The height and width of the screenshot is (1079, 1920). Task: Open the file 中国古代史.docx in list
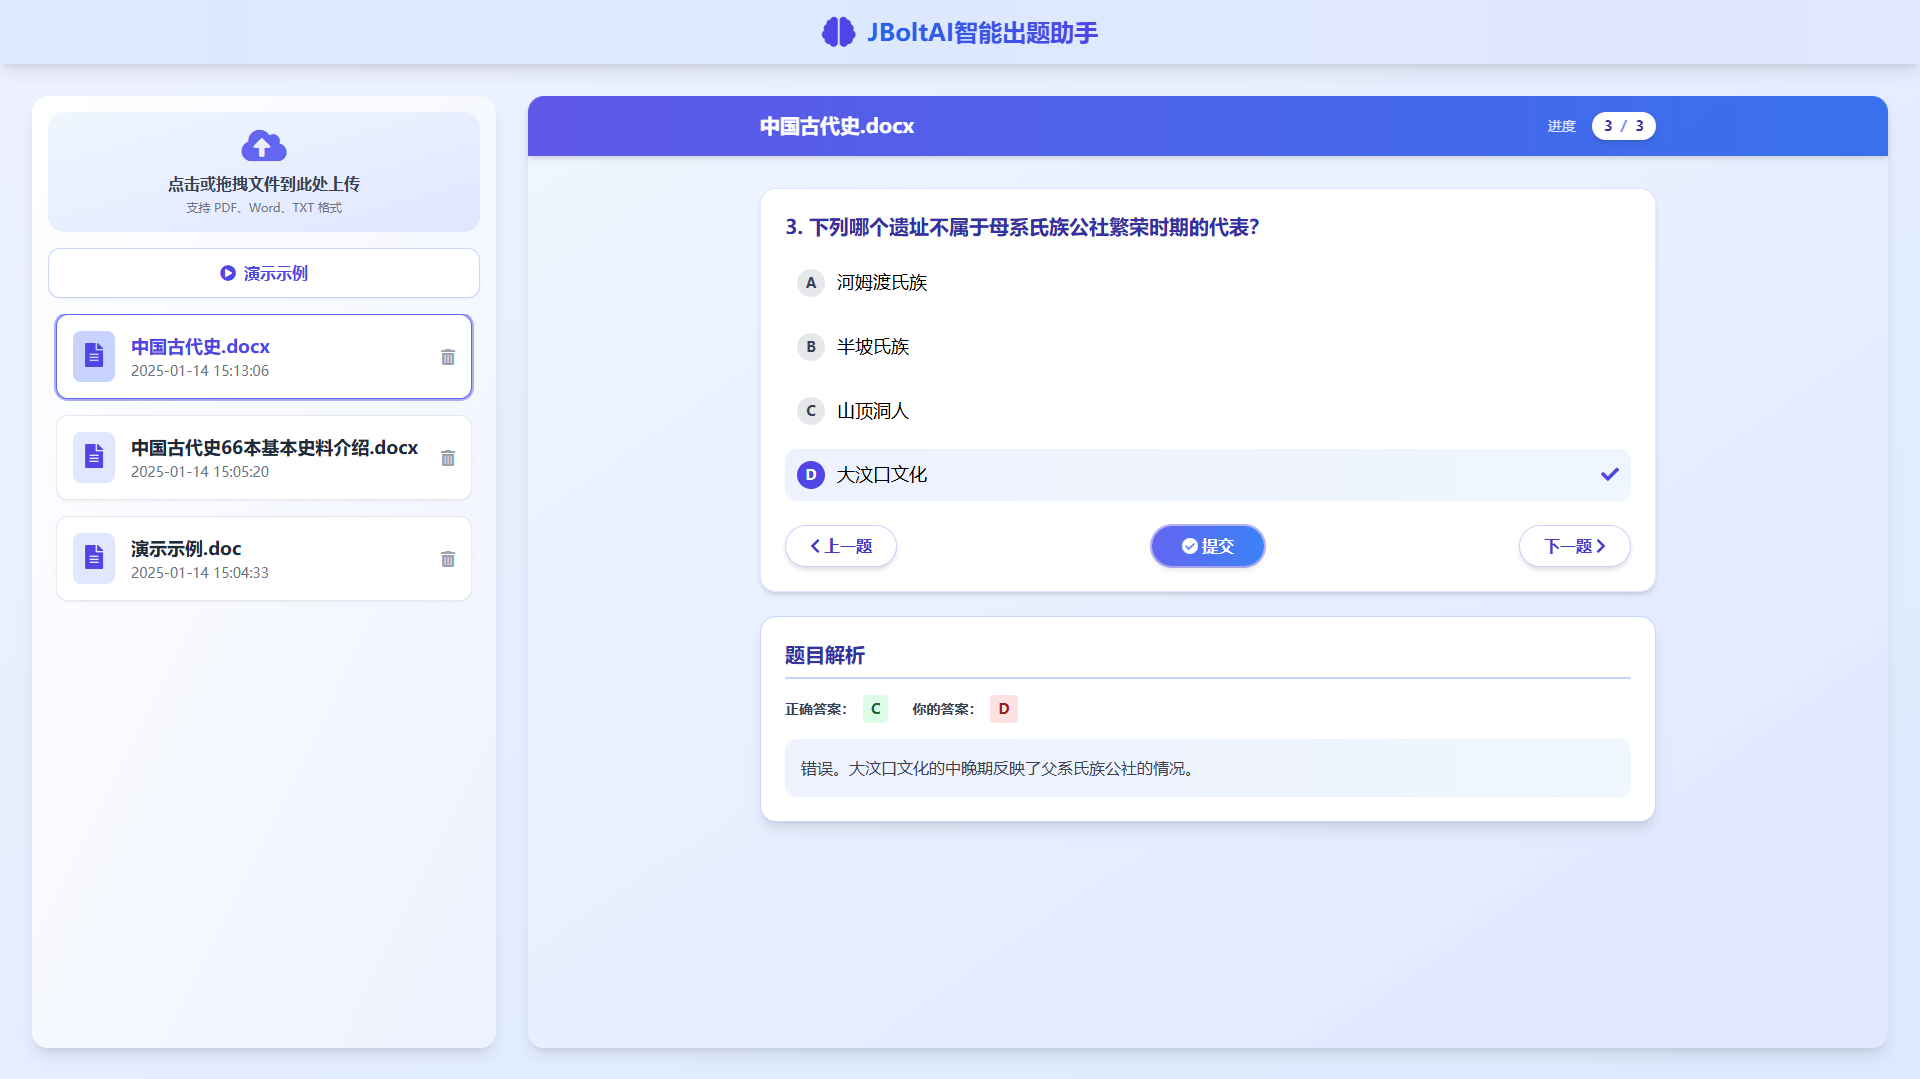[264, 357]
